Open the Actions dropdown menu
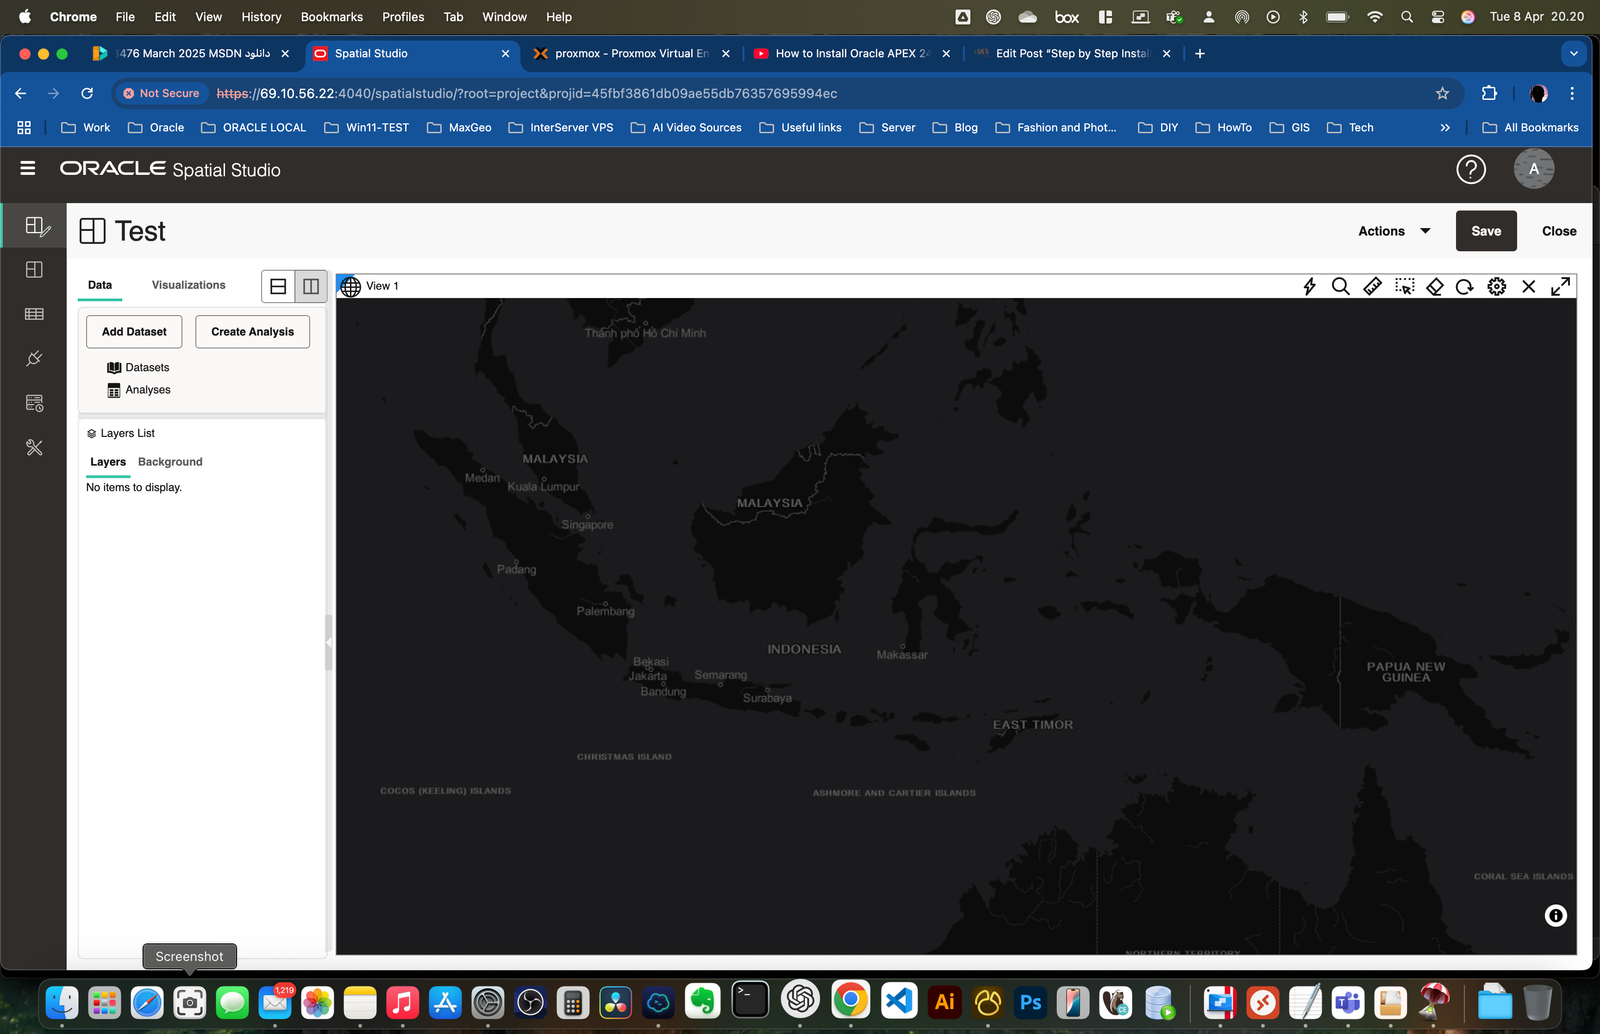Screen dimensions: 1600x1034 [1392, 231]
